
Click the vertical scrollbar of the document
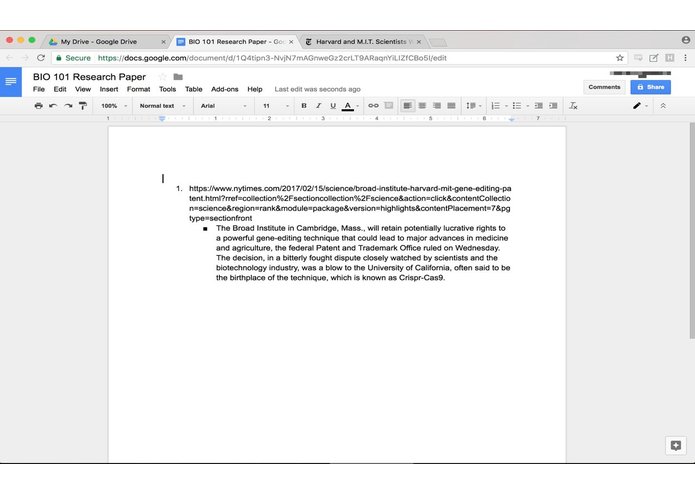coord(692,231)
